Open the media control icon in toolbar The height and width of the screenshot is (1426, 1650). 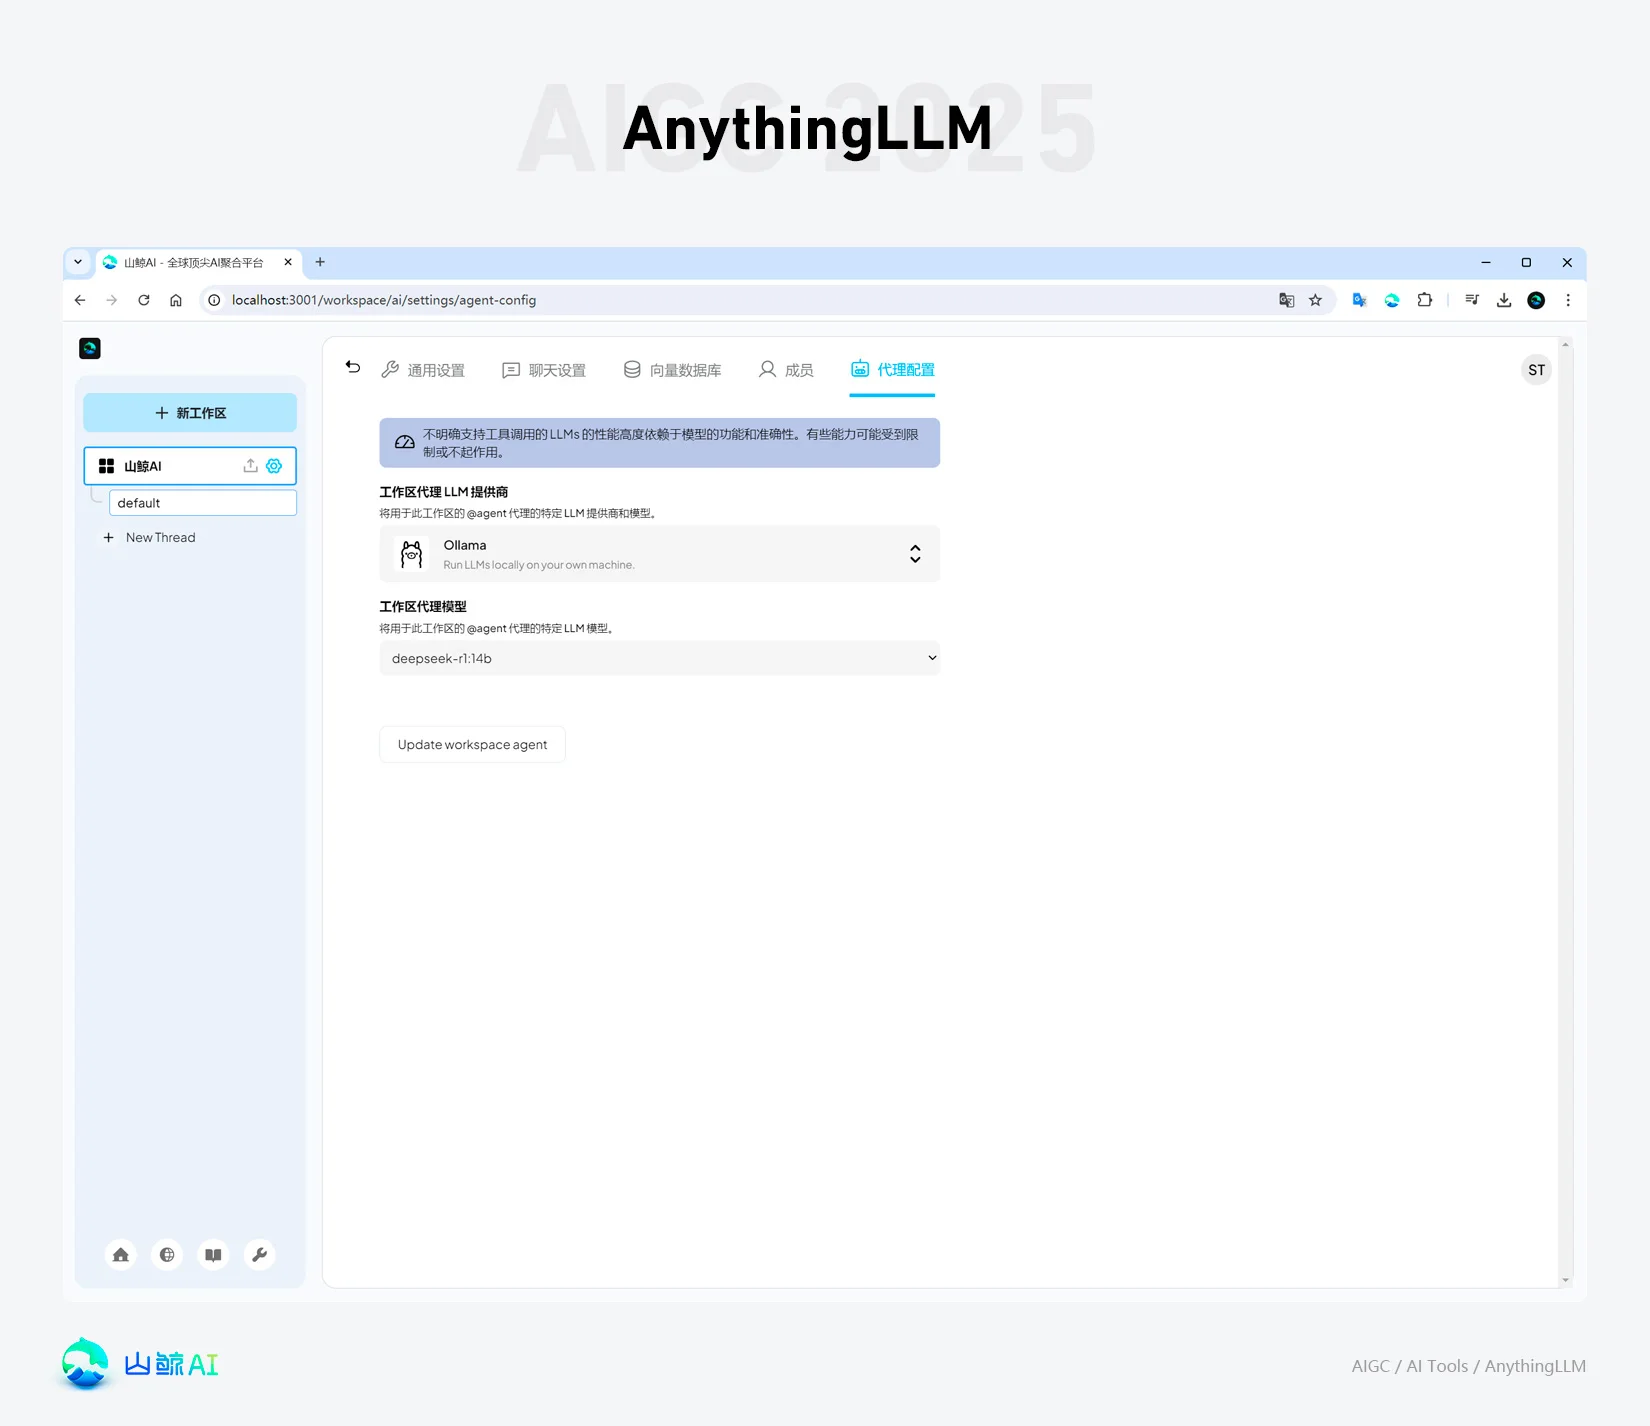coord(1472,300)
